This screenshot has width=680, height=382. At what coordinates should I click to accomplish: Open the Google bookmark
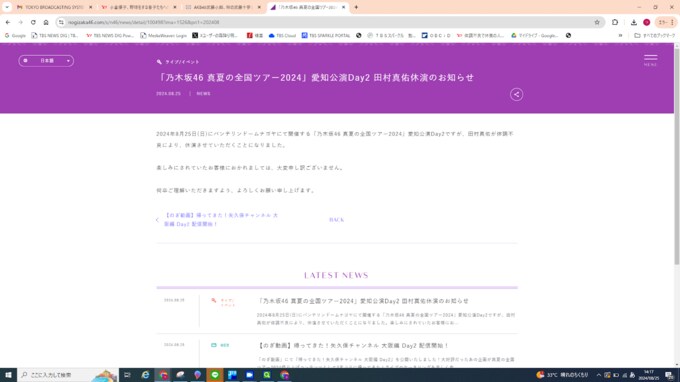pos(15,36)
